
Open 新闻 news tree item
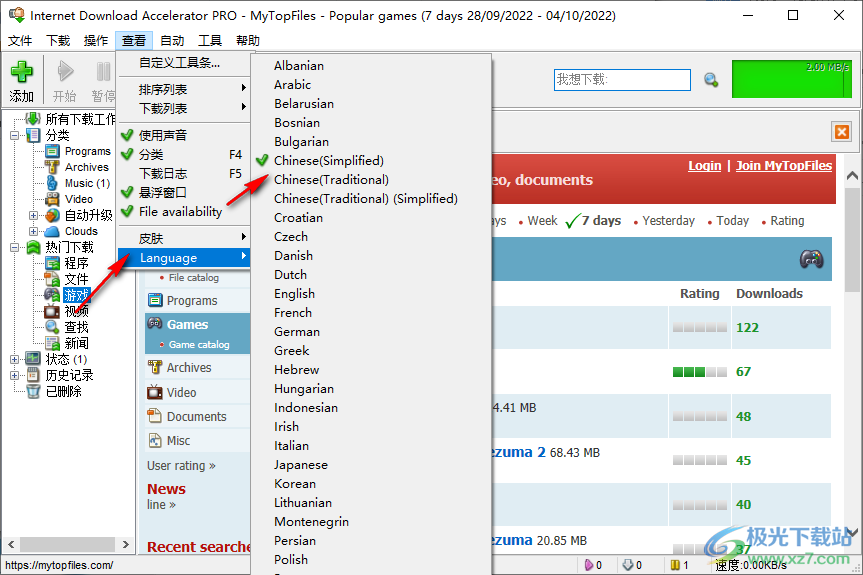coord(76,343)
